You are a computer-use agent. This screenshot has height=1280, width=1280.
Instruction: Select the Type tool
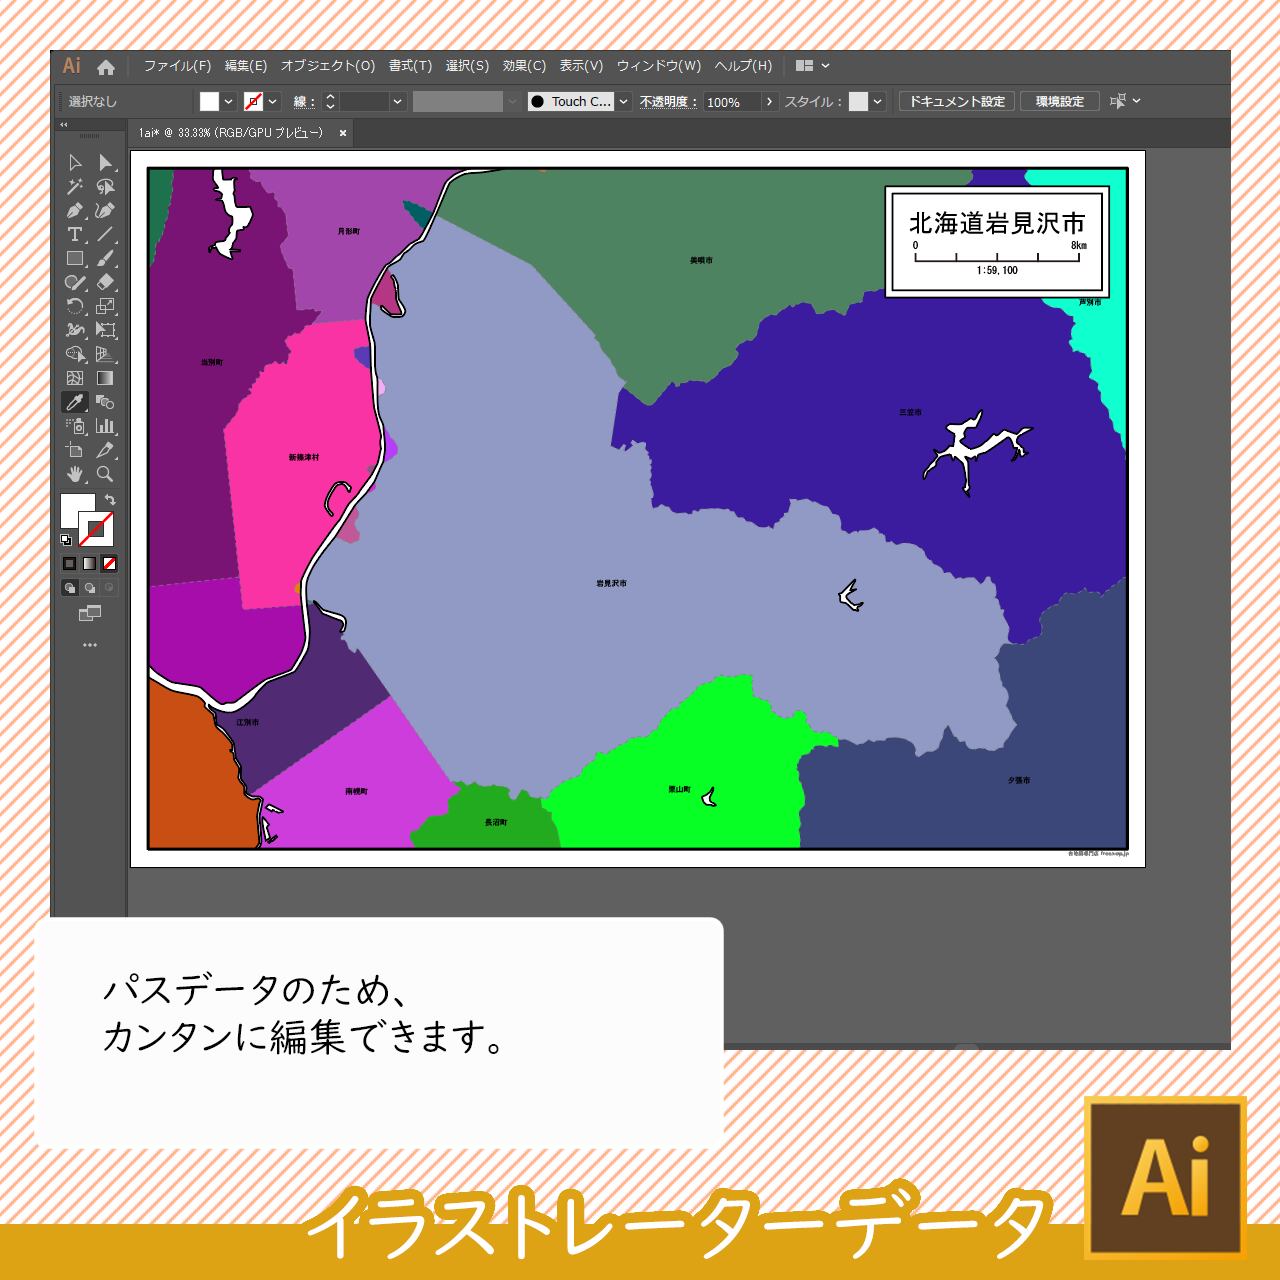point(75,234)
